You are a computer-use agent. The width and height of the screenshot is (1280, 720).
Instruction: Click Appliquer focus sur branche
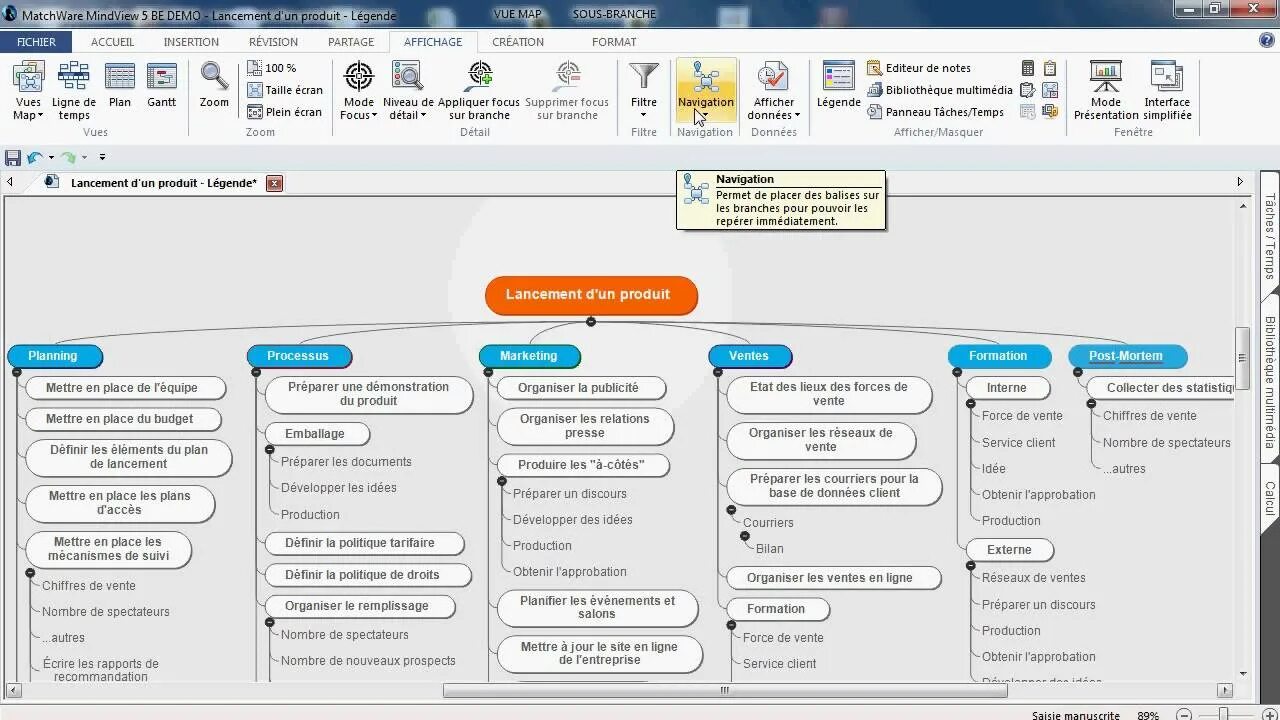pyautogui.click(x=479, y=92)
